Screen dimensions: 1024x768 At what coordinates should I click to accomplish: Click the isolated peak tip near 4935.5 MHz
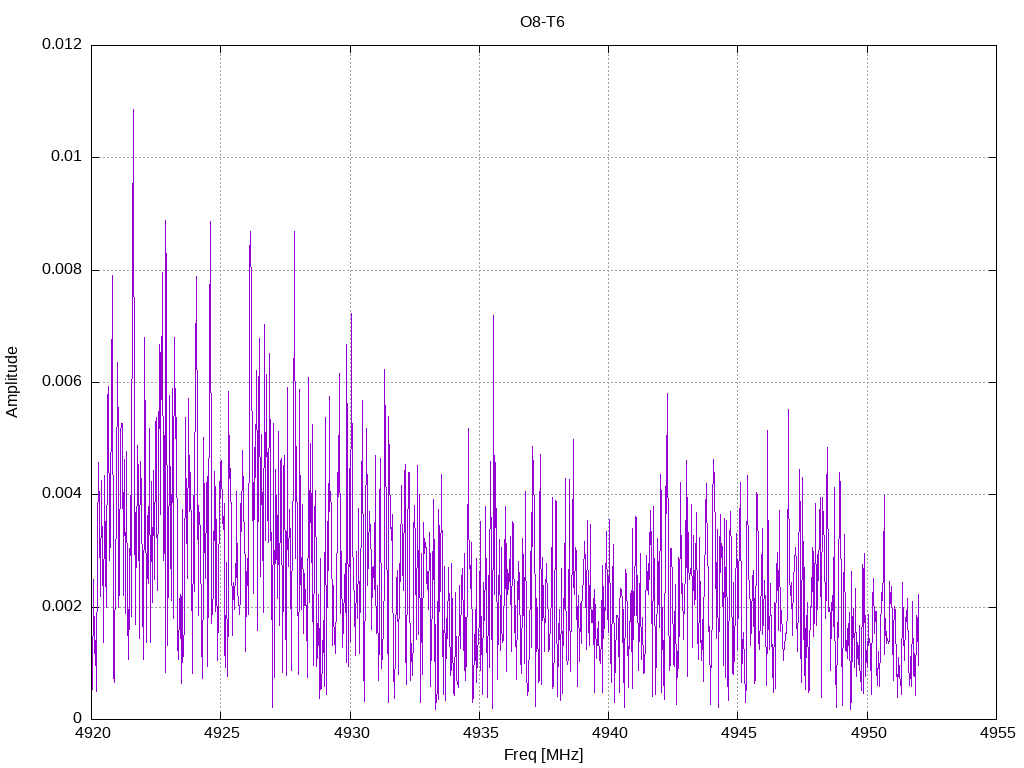click(493, 316)
